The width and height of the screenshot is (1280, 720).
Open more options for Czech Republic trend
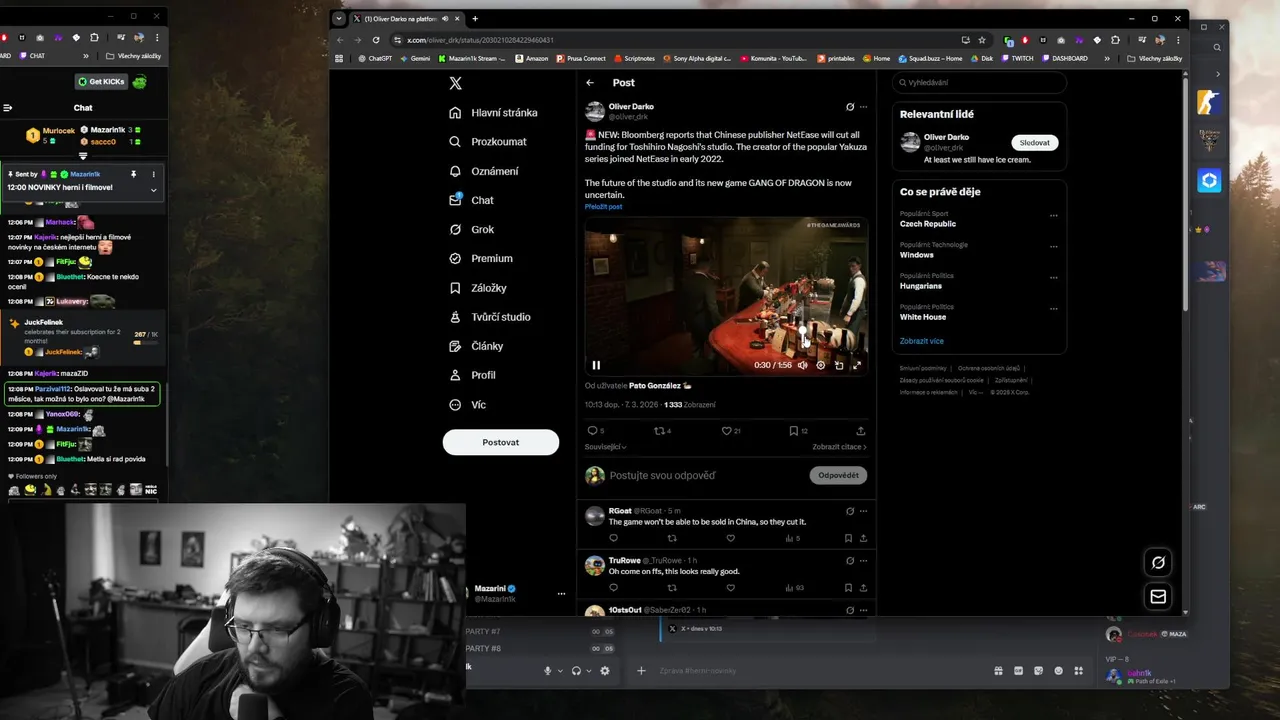click(x=1053, y=216)
